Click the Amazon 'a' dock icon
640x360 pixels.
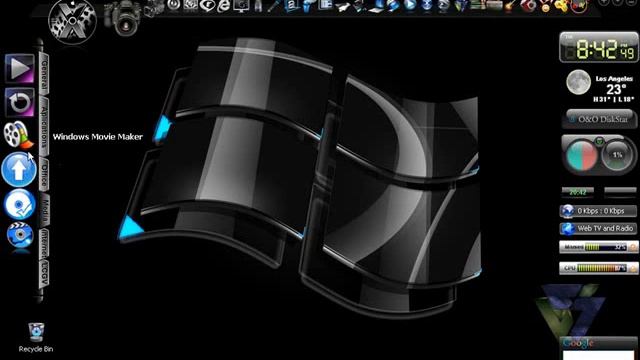pos(291,5)
